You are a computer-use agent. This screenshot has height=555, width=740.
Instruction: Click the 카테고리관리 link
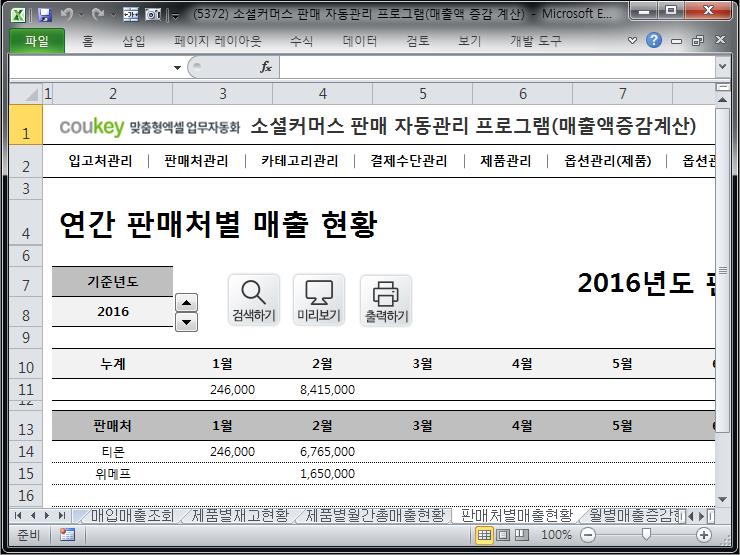click(300, 161)
